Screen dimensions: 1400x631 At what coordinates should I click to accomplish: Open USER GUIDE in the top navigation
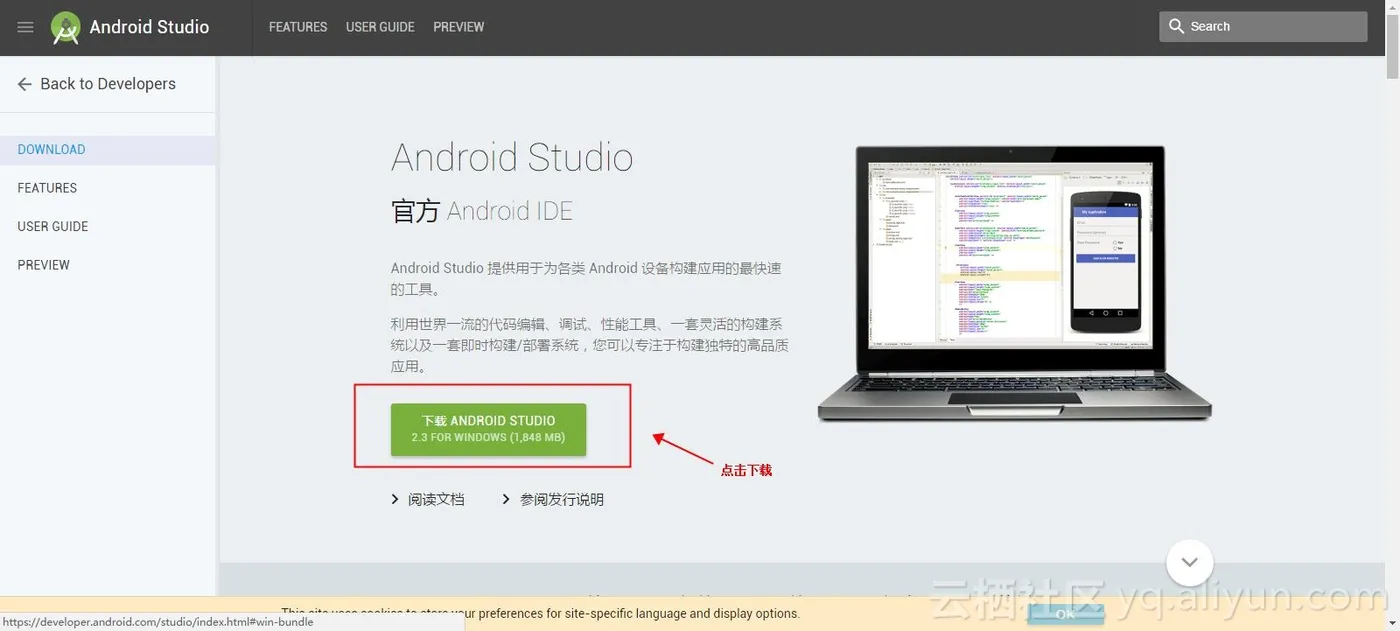tap(380, 27)
